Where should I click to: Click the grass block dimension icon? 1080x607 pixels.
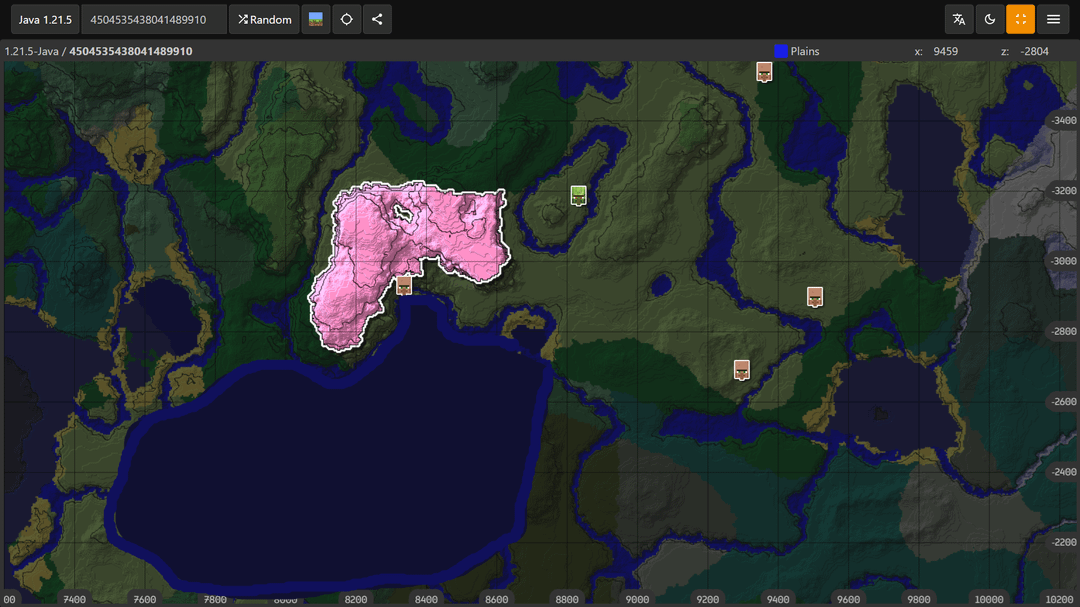(x=316, y=19)
